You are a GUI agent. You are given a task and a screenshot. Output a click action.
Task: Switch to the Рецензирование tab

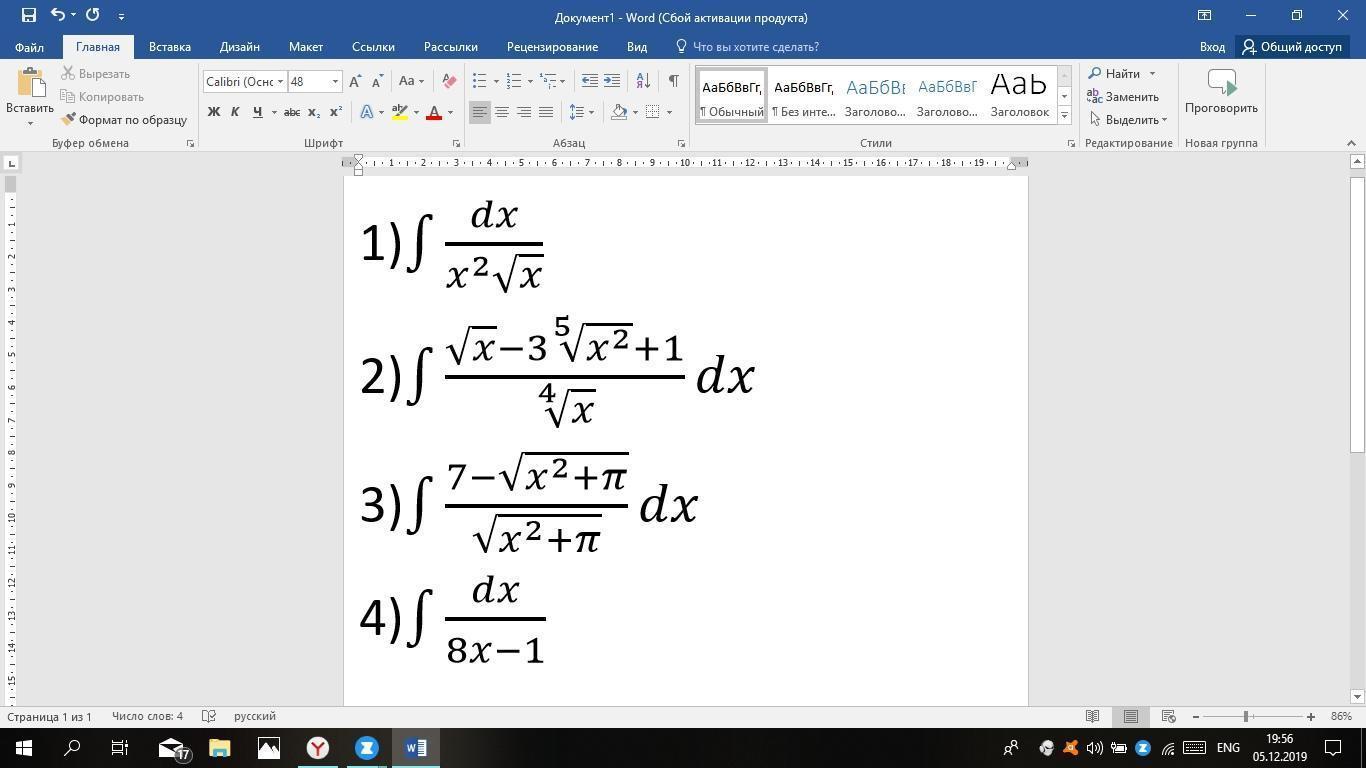pos(552,47)
